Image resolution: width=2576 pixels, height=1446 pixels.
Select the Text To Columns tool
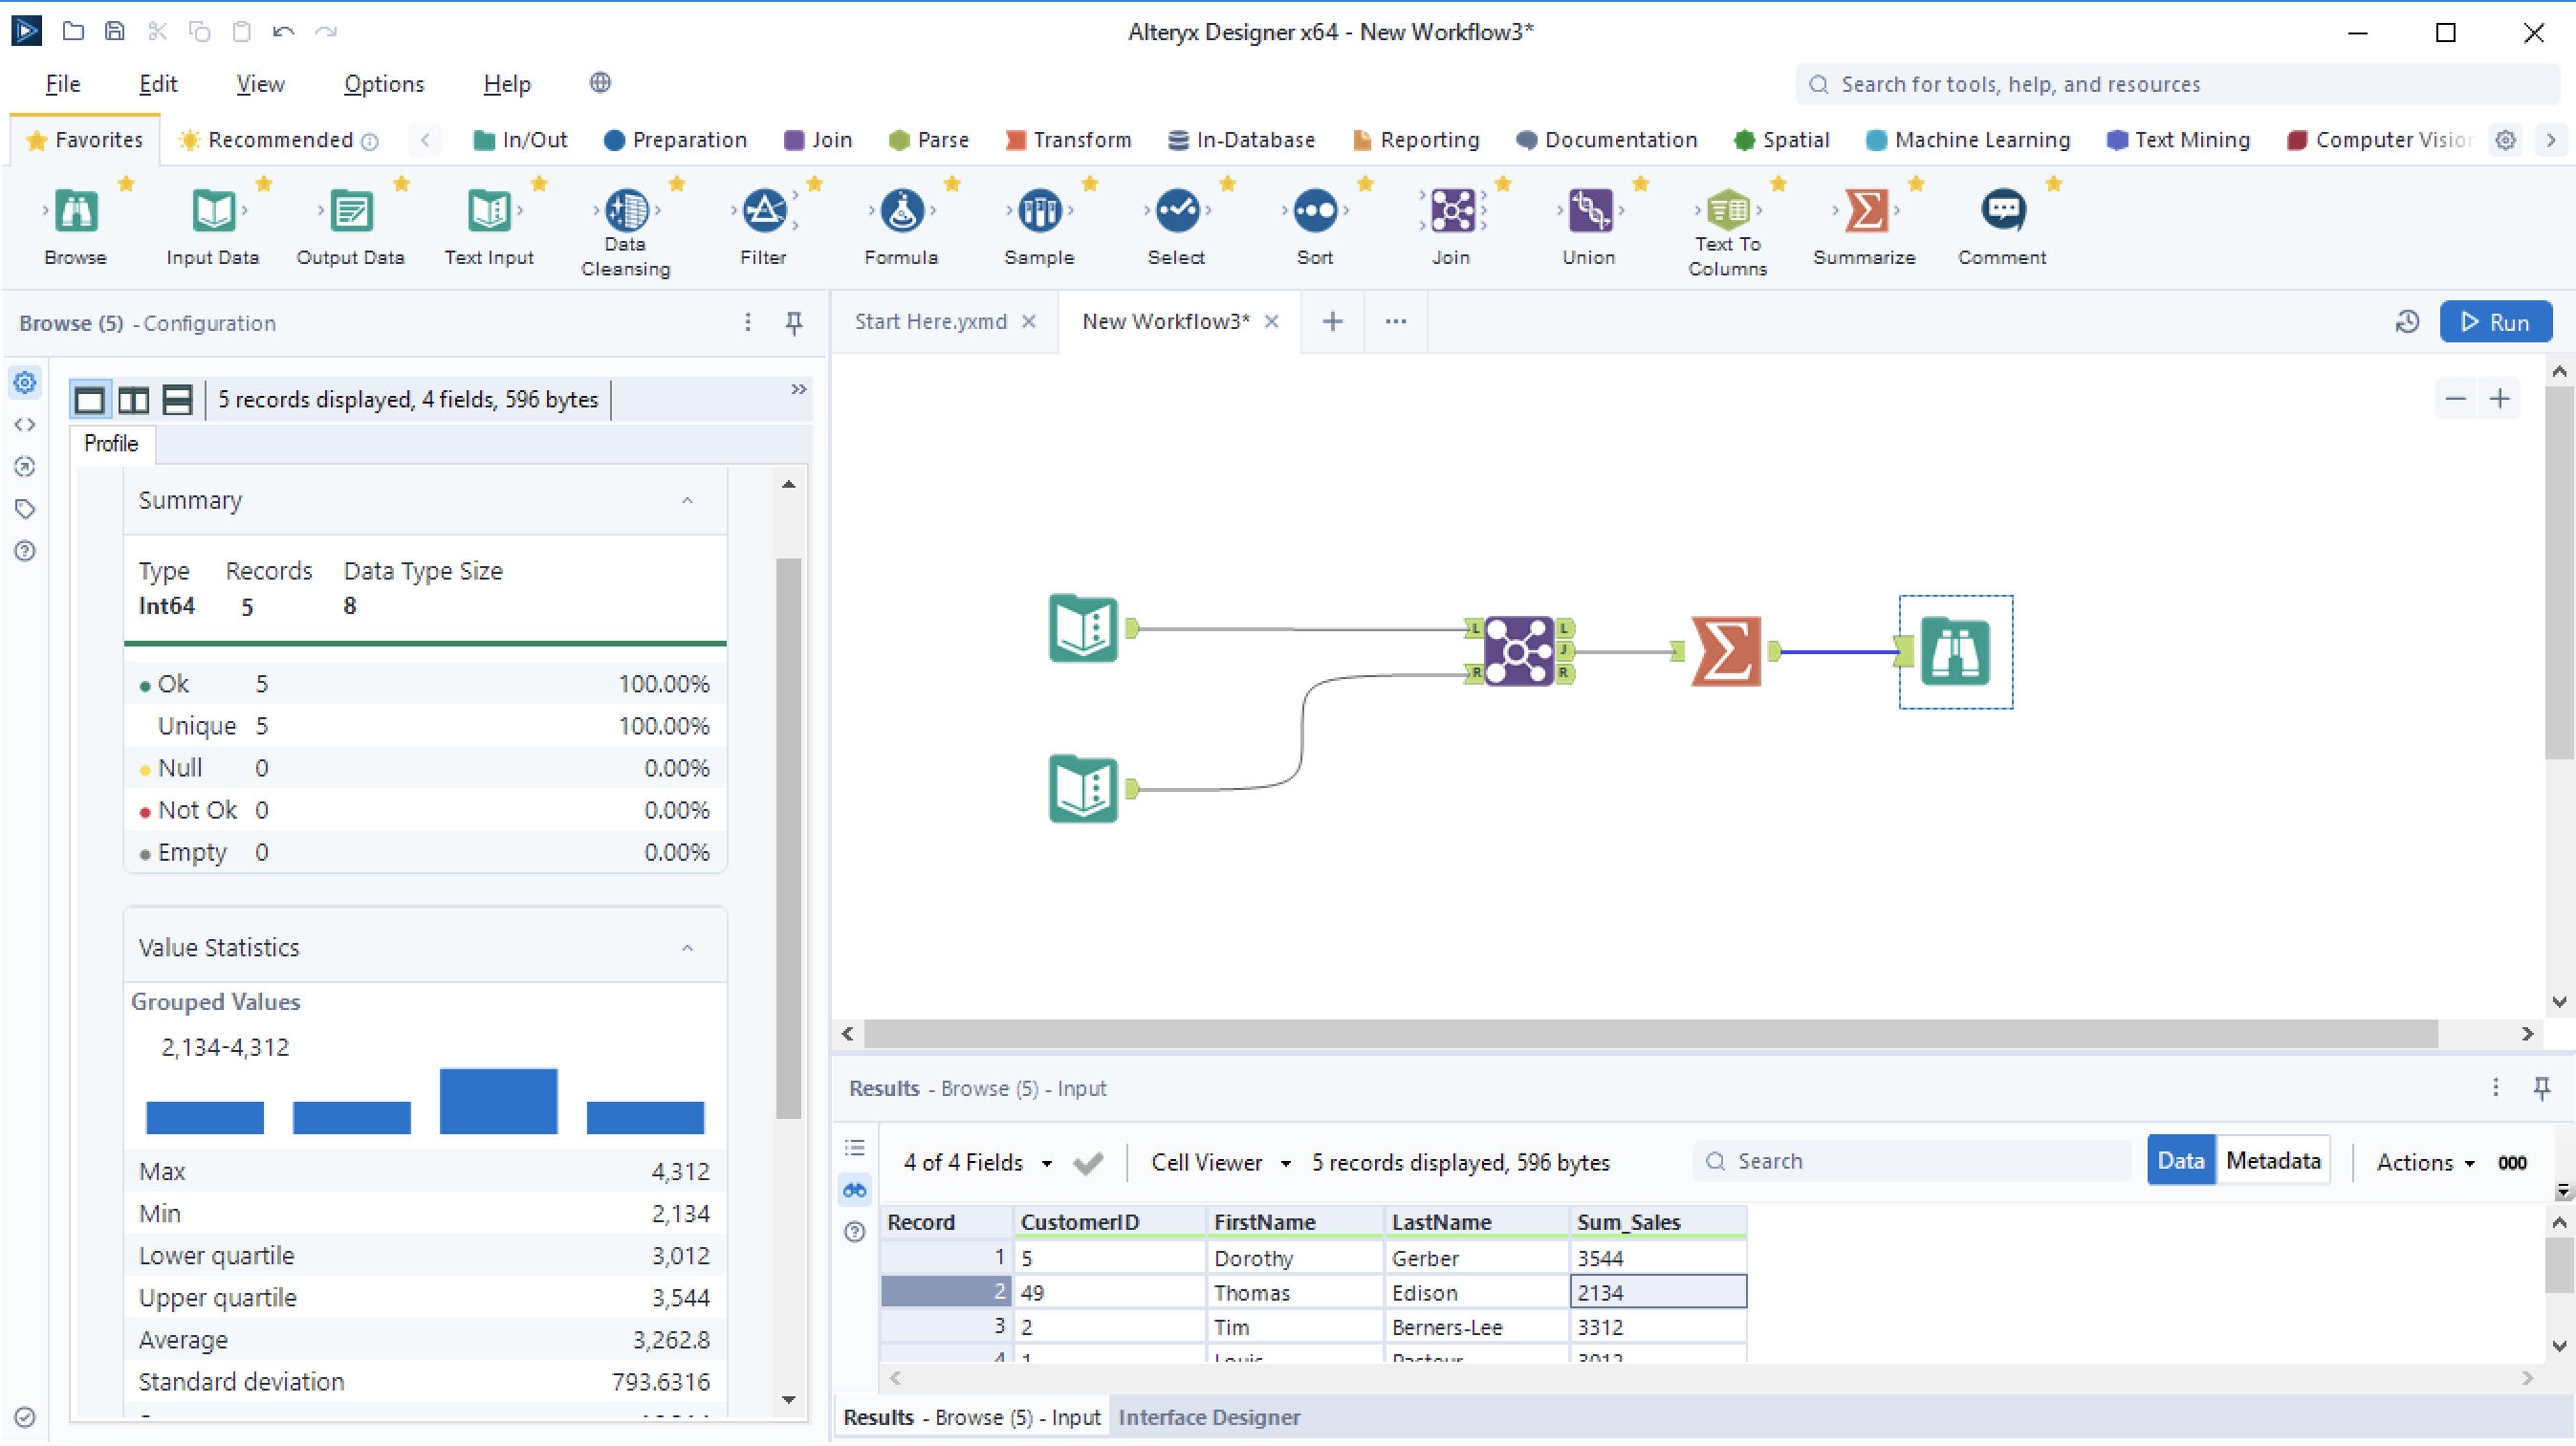(x=1727, y=212)
